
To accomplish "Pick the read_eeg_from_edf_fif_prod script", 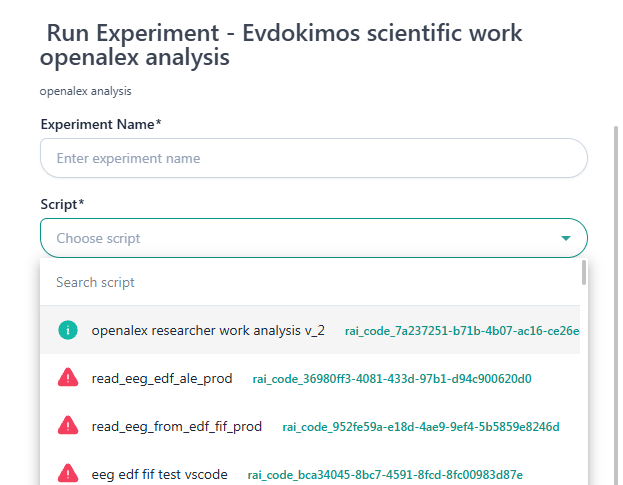I will coord(176,426).
